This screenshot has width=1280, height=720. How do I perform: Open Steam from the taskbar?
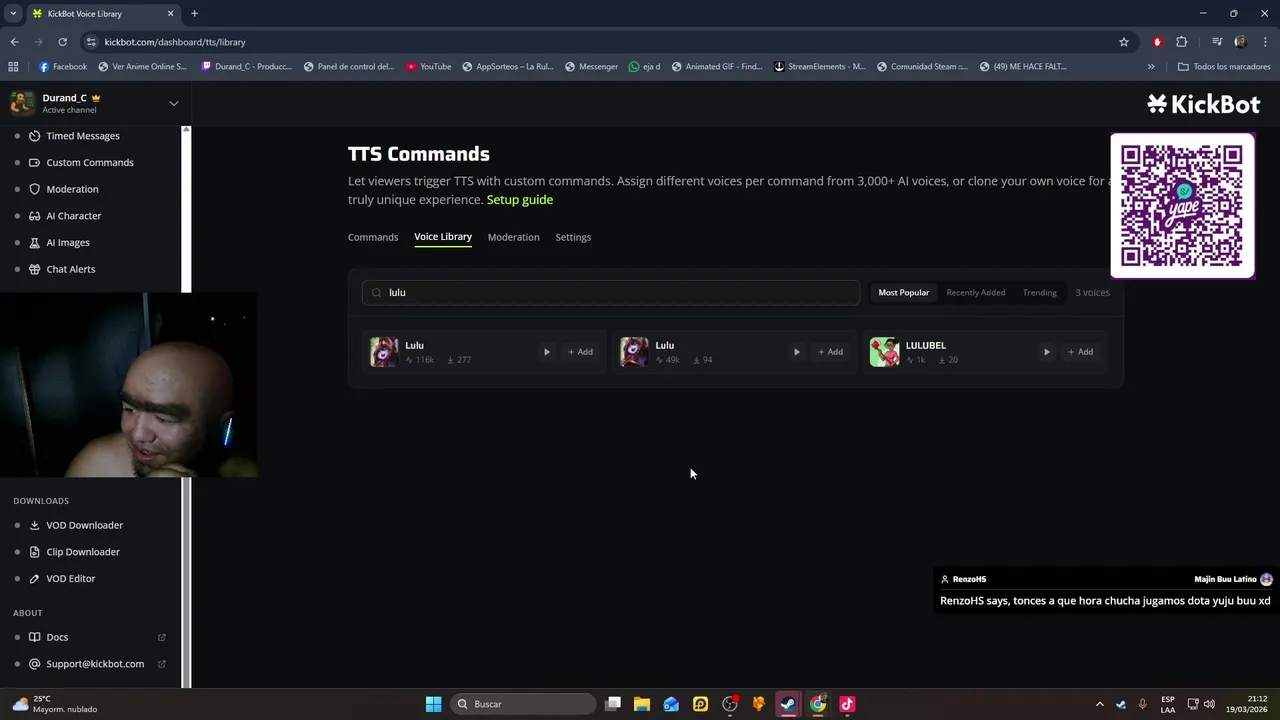click(x=788, y=704)
